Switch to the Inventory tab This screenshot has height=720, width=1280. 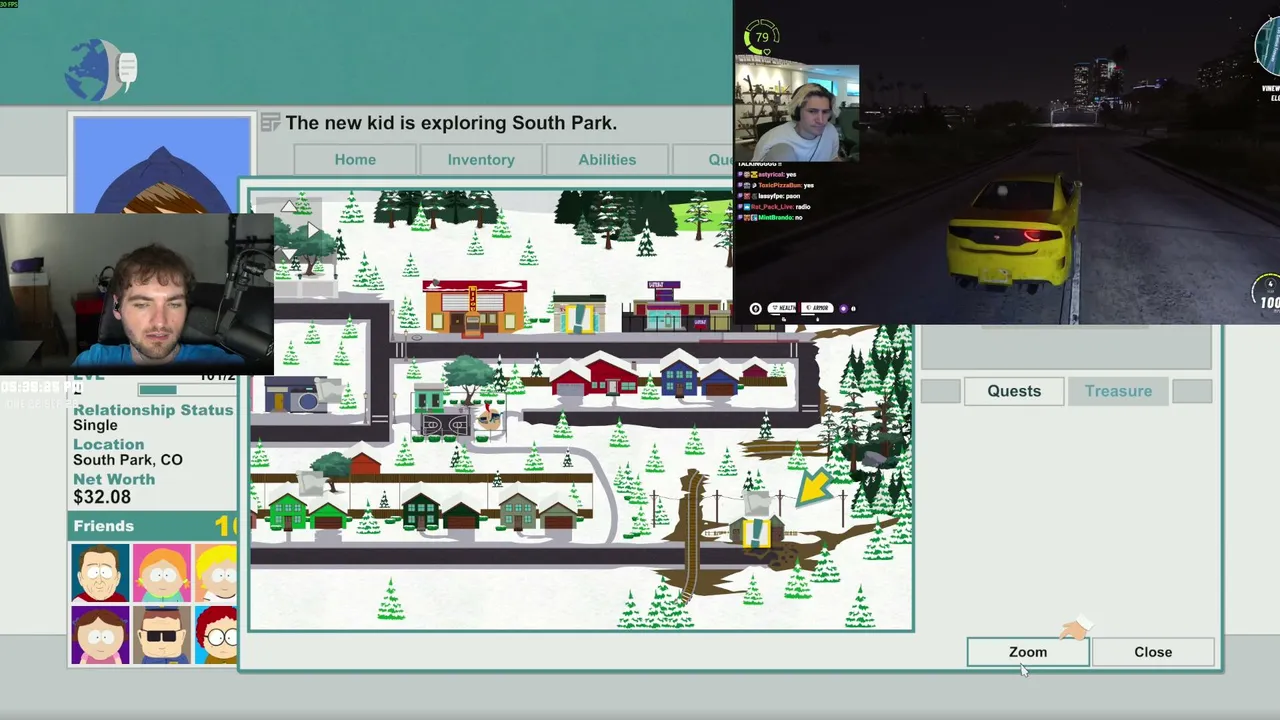coord(481,160)
